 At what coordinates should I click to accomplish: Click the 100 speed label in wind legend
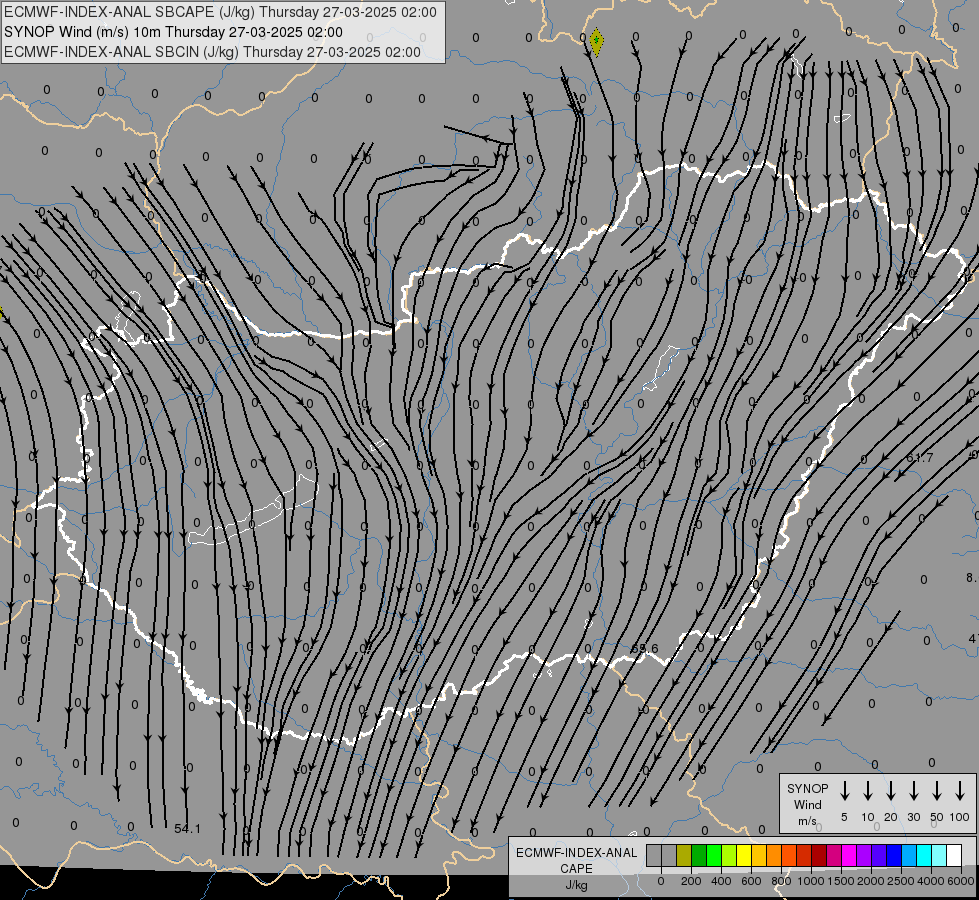960,817
